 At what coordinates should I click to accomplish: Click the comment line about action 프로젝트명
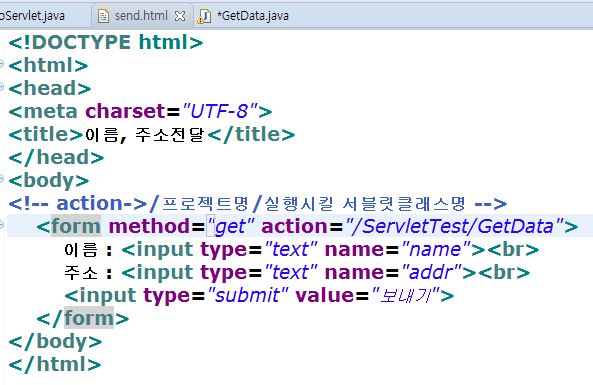click(258, 204)
